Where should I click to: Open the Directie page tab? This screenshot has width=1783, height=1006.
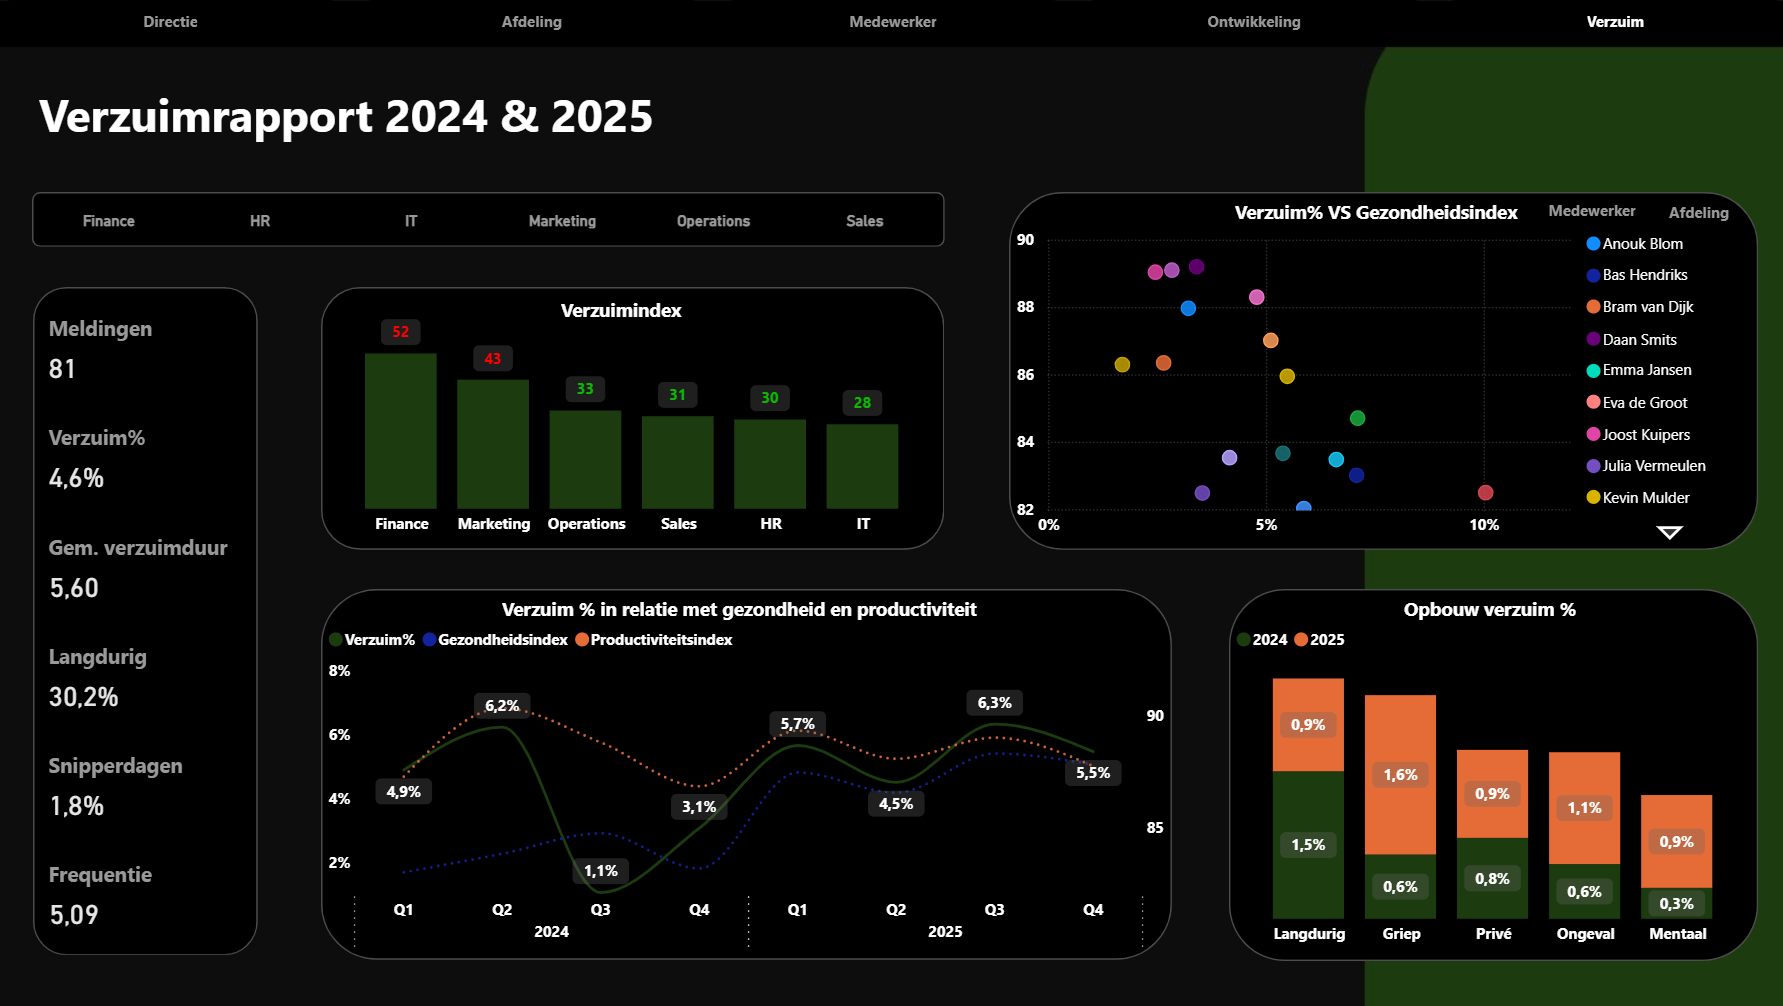(x=170, y=22)
